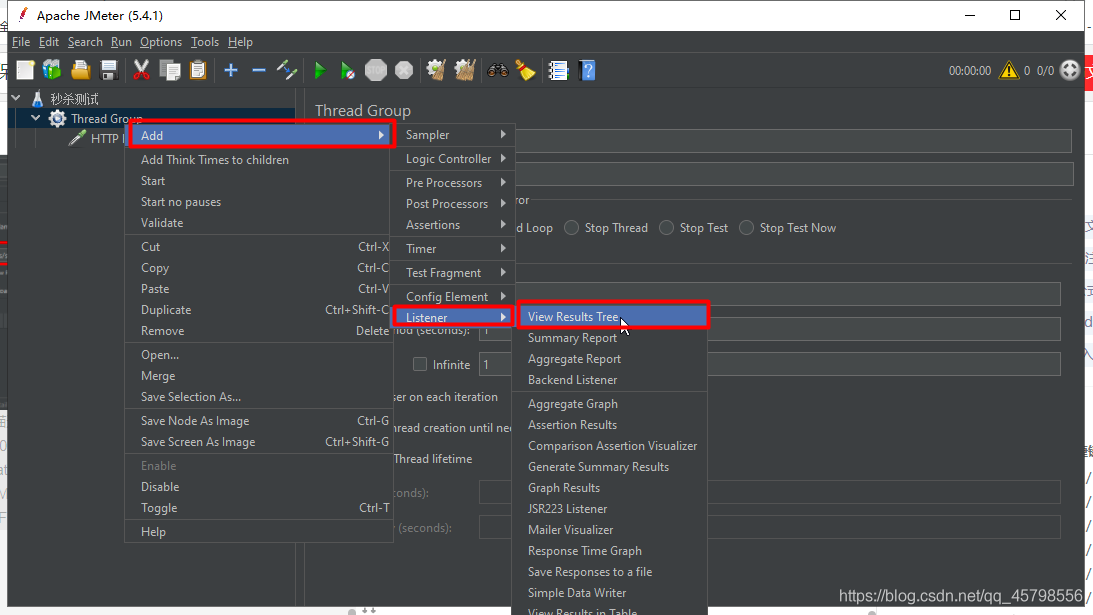
Task: Expand the Pre Processors submenu
Action: [x=454, y=183]
